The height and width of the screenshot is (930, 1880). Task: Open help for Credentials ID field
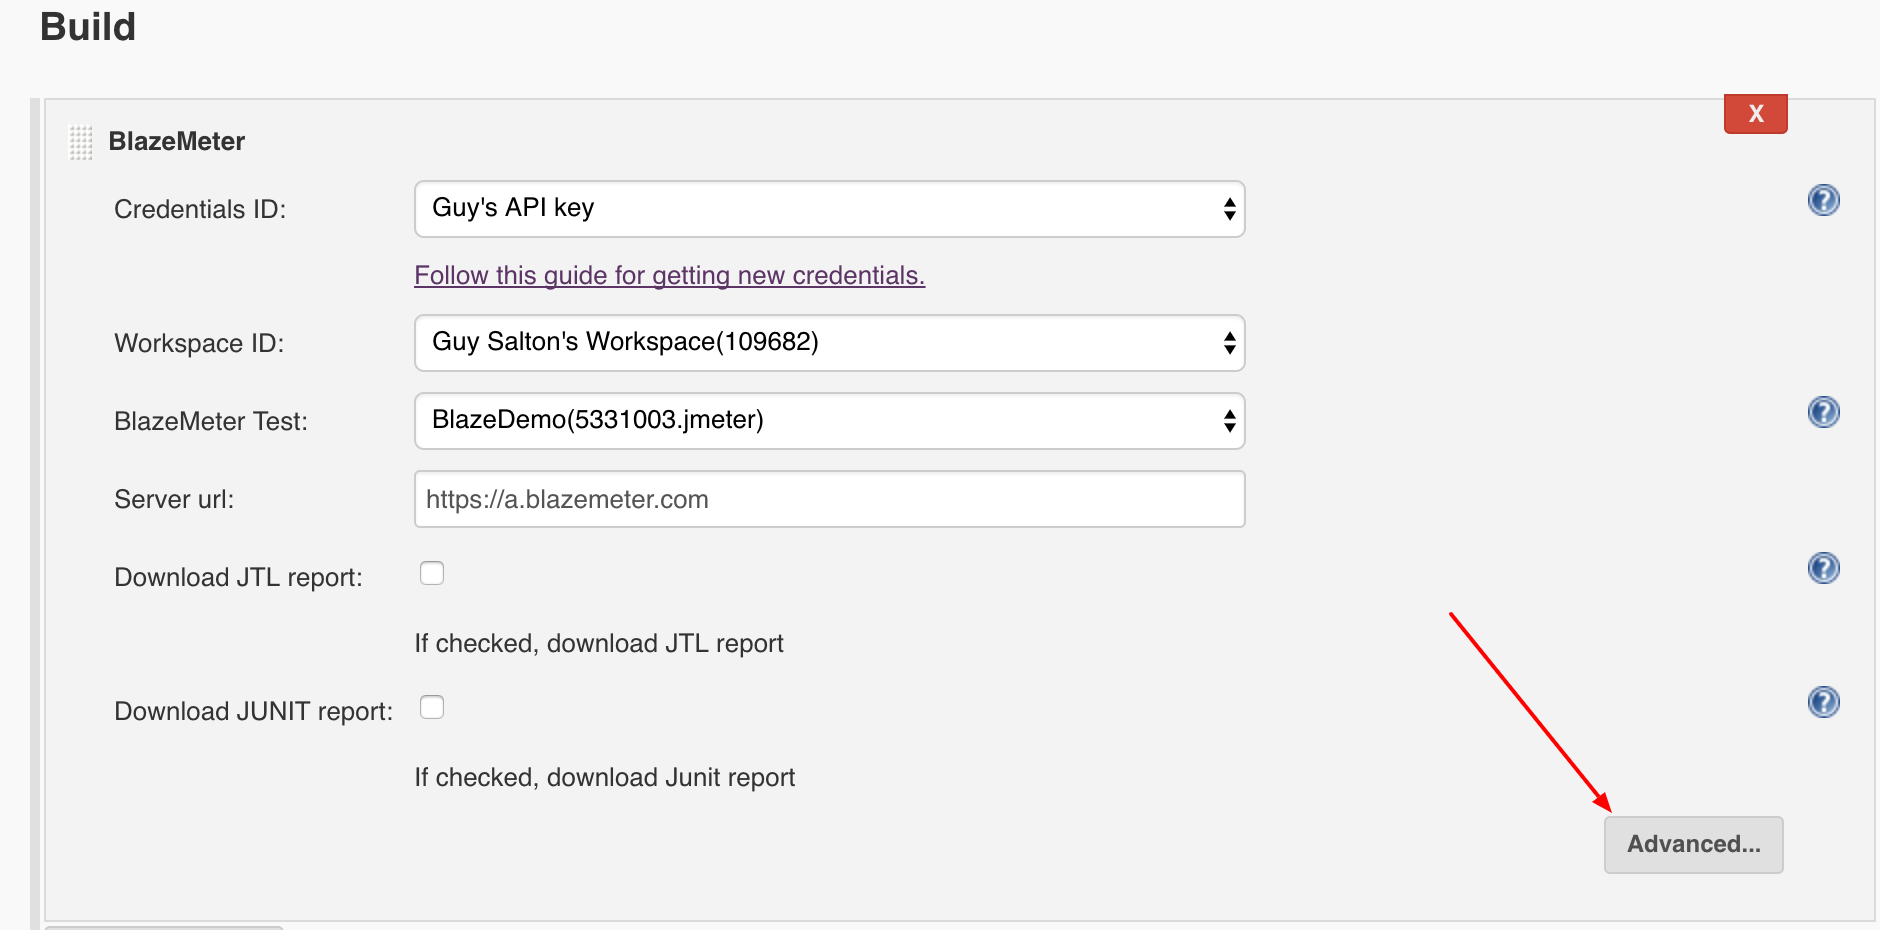pyautogui.click(x=1823, y=200)
